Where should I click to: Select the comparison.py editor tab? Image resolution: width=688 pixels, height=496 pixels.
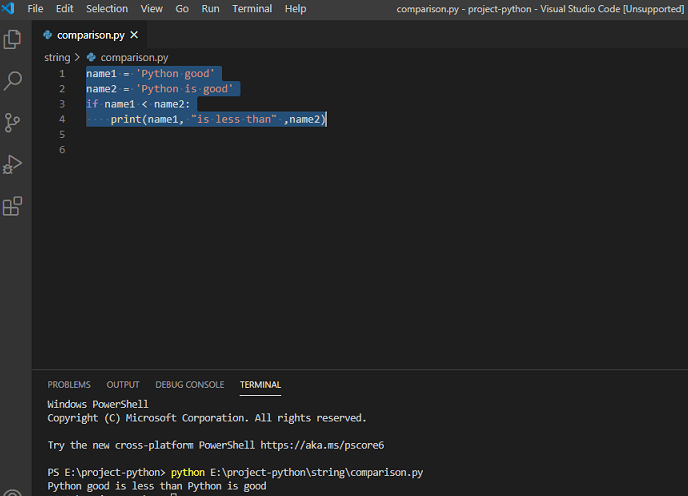pyautogui.click(x=90, y=35)
